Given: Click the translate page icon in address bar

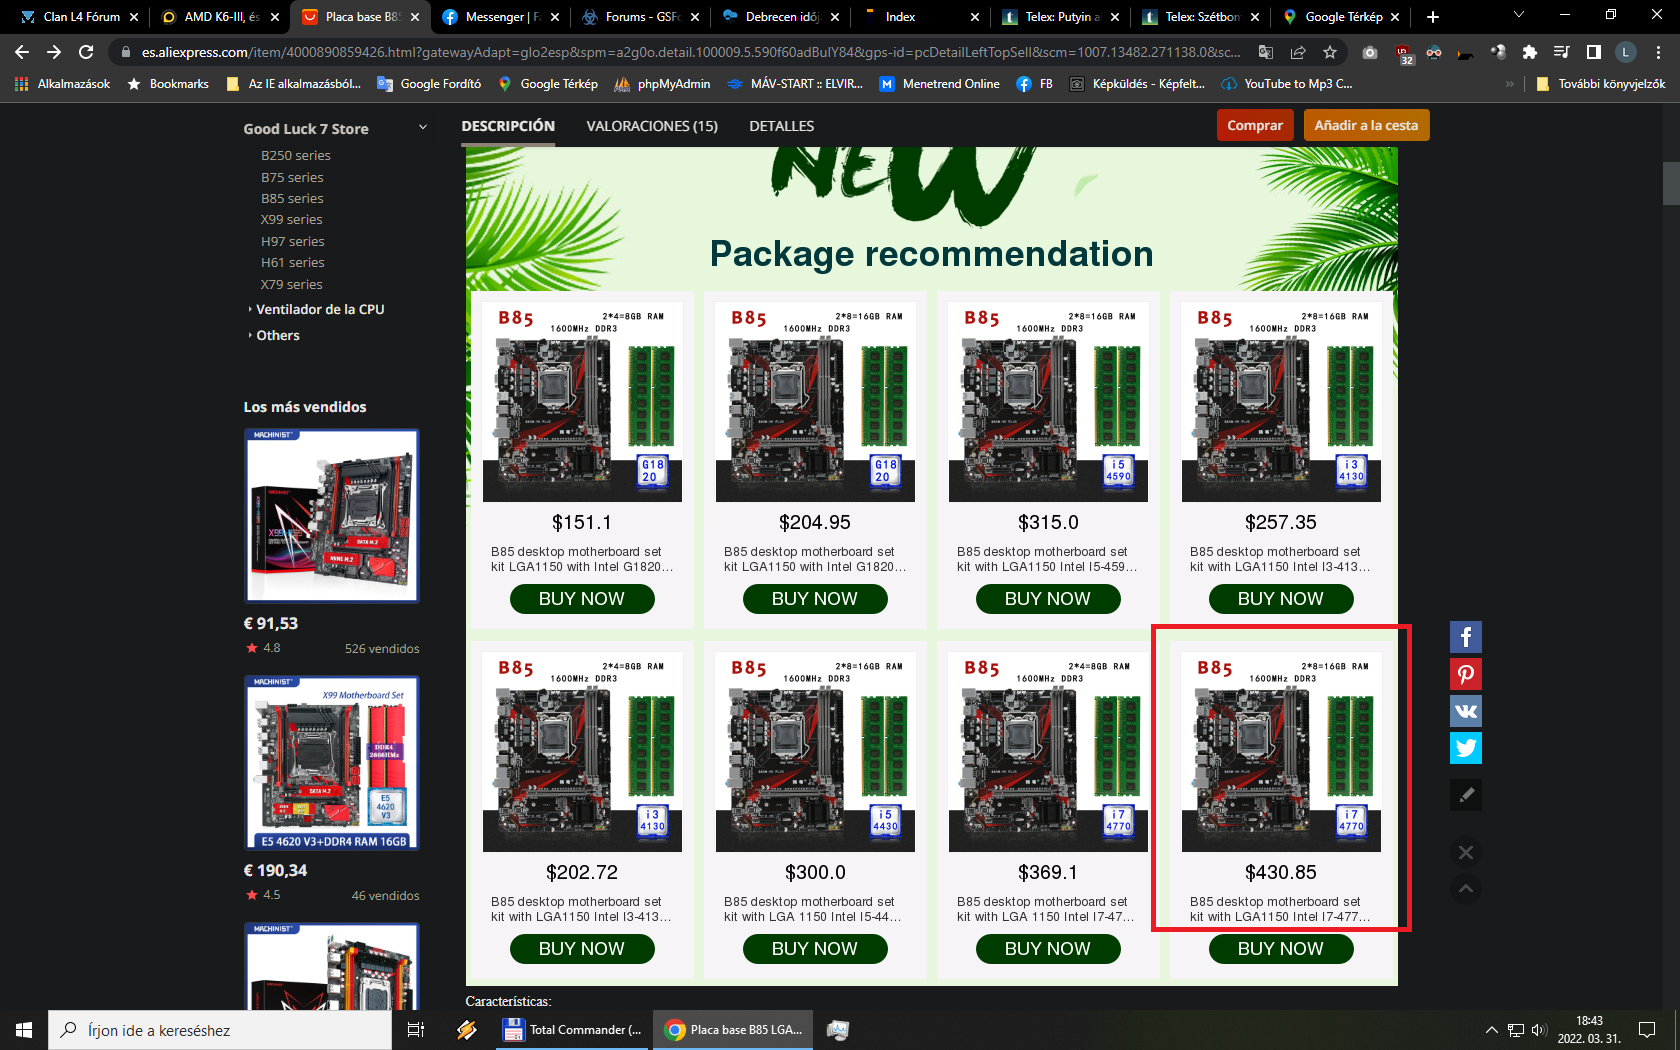Looking at the screenshot, I should pos(1266,52).
